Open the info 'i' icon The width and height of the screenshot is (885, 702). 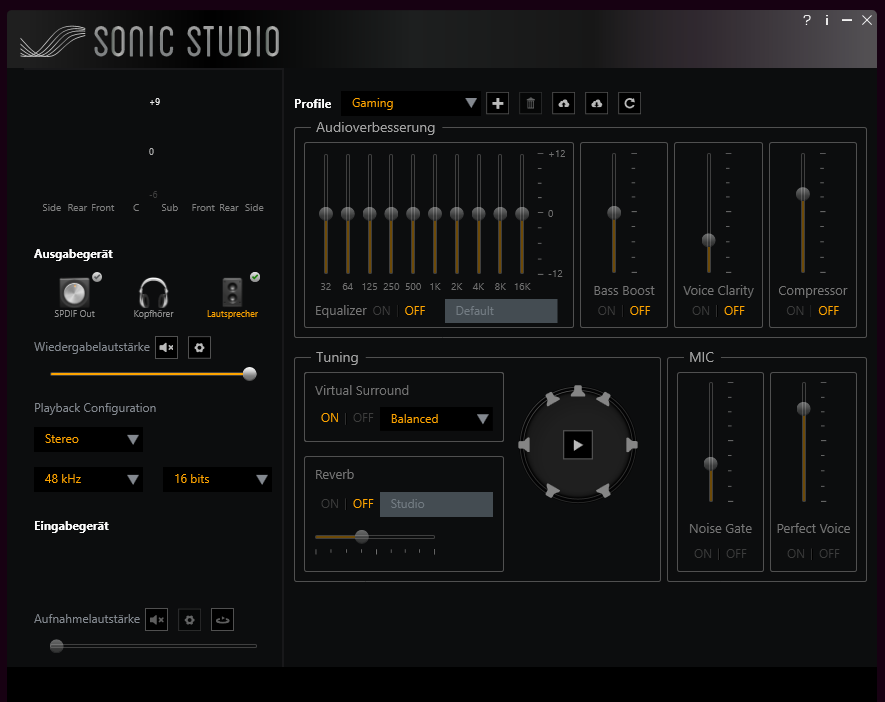pos(827,20)
